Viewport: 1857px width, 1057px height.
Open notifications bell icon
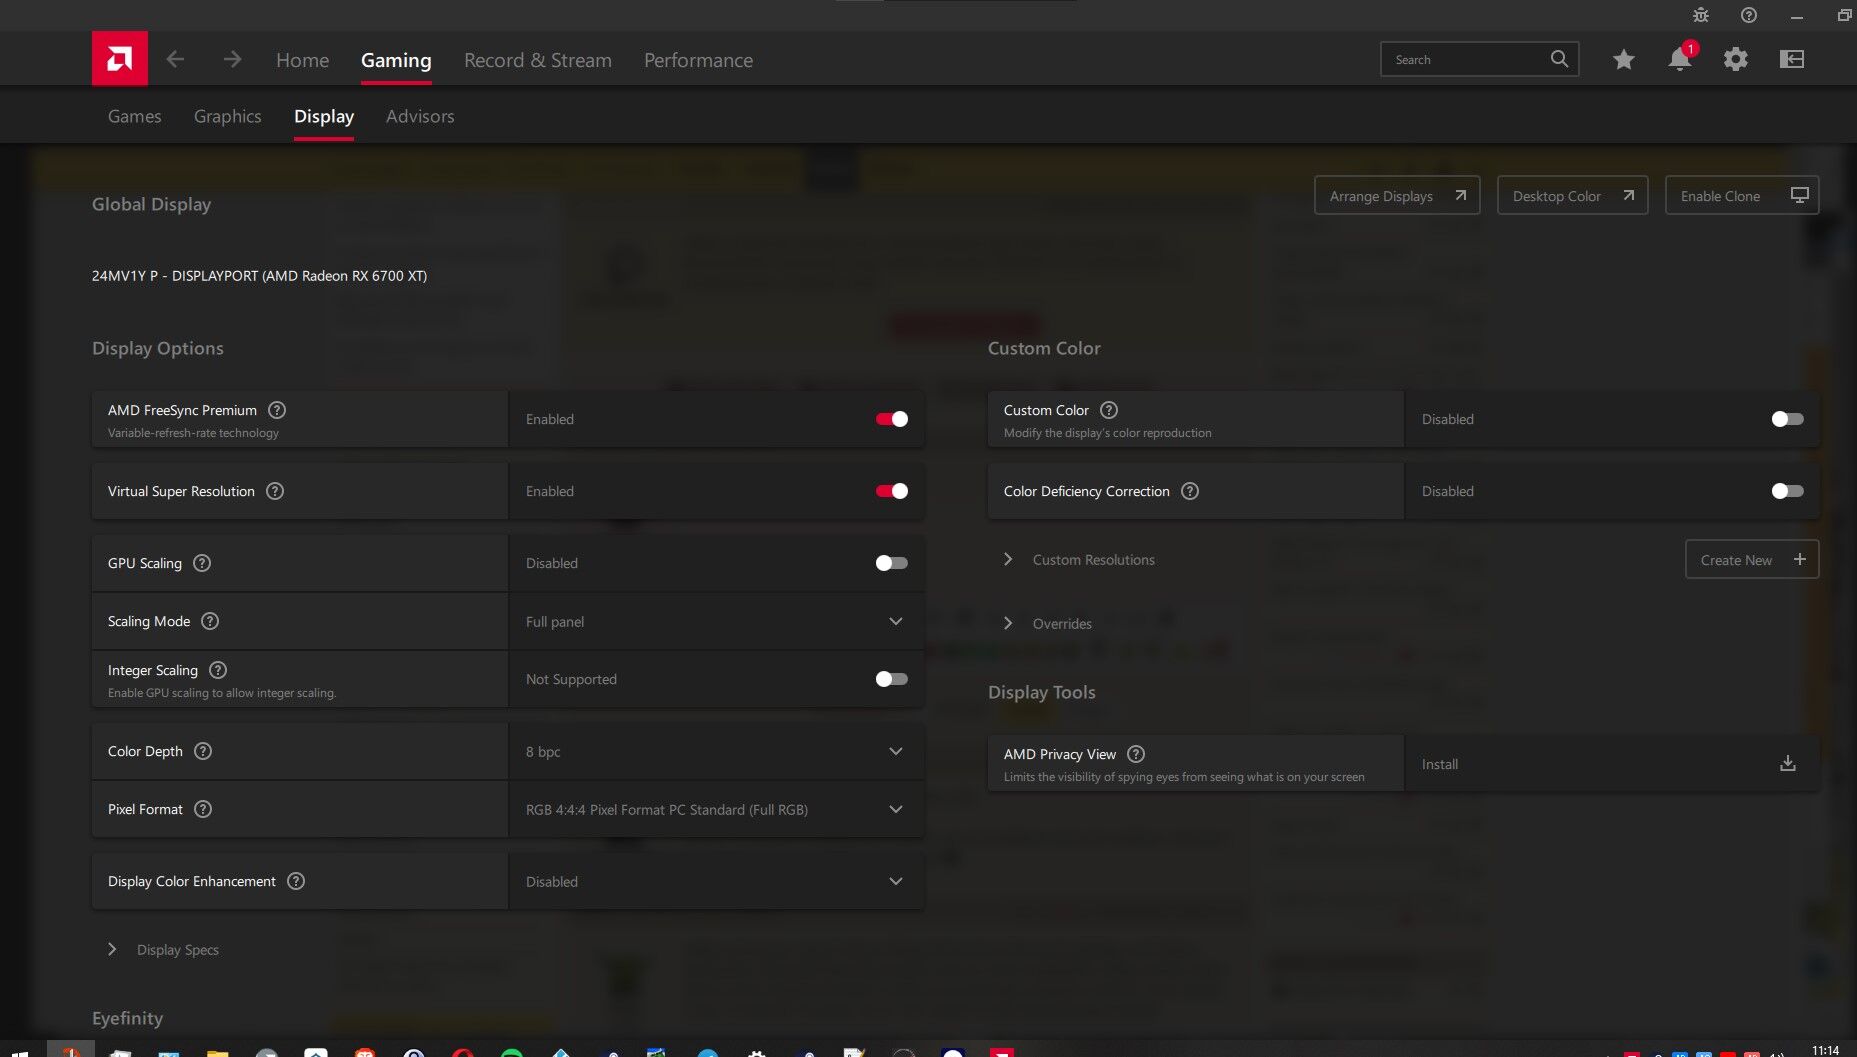(1680, 59)
